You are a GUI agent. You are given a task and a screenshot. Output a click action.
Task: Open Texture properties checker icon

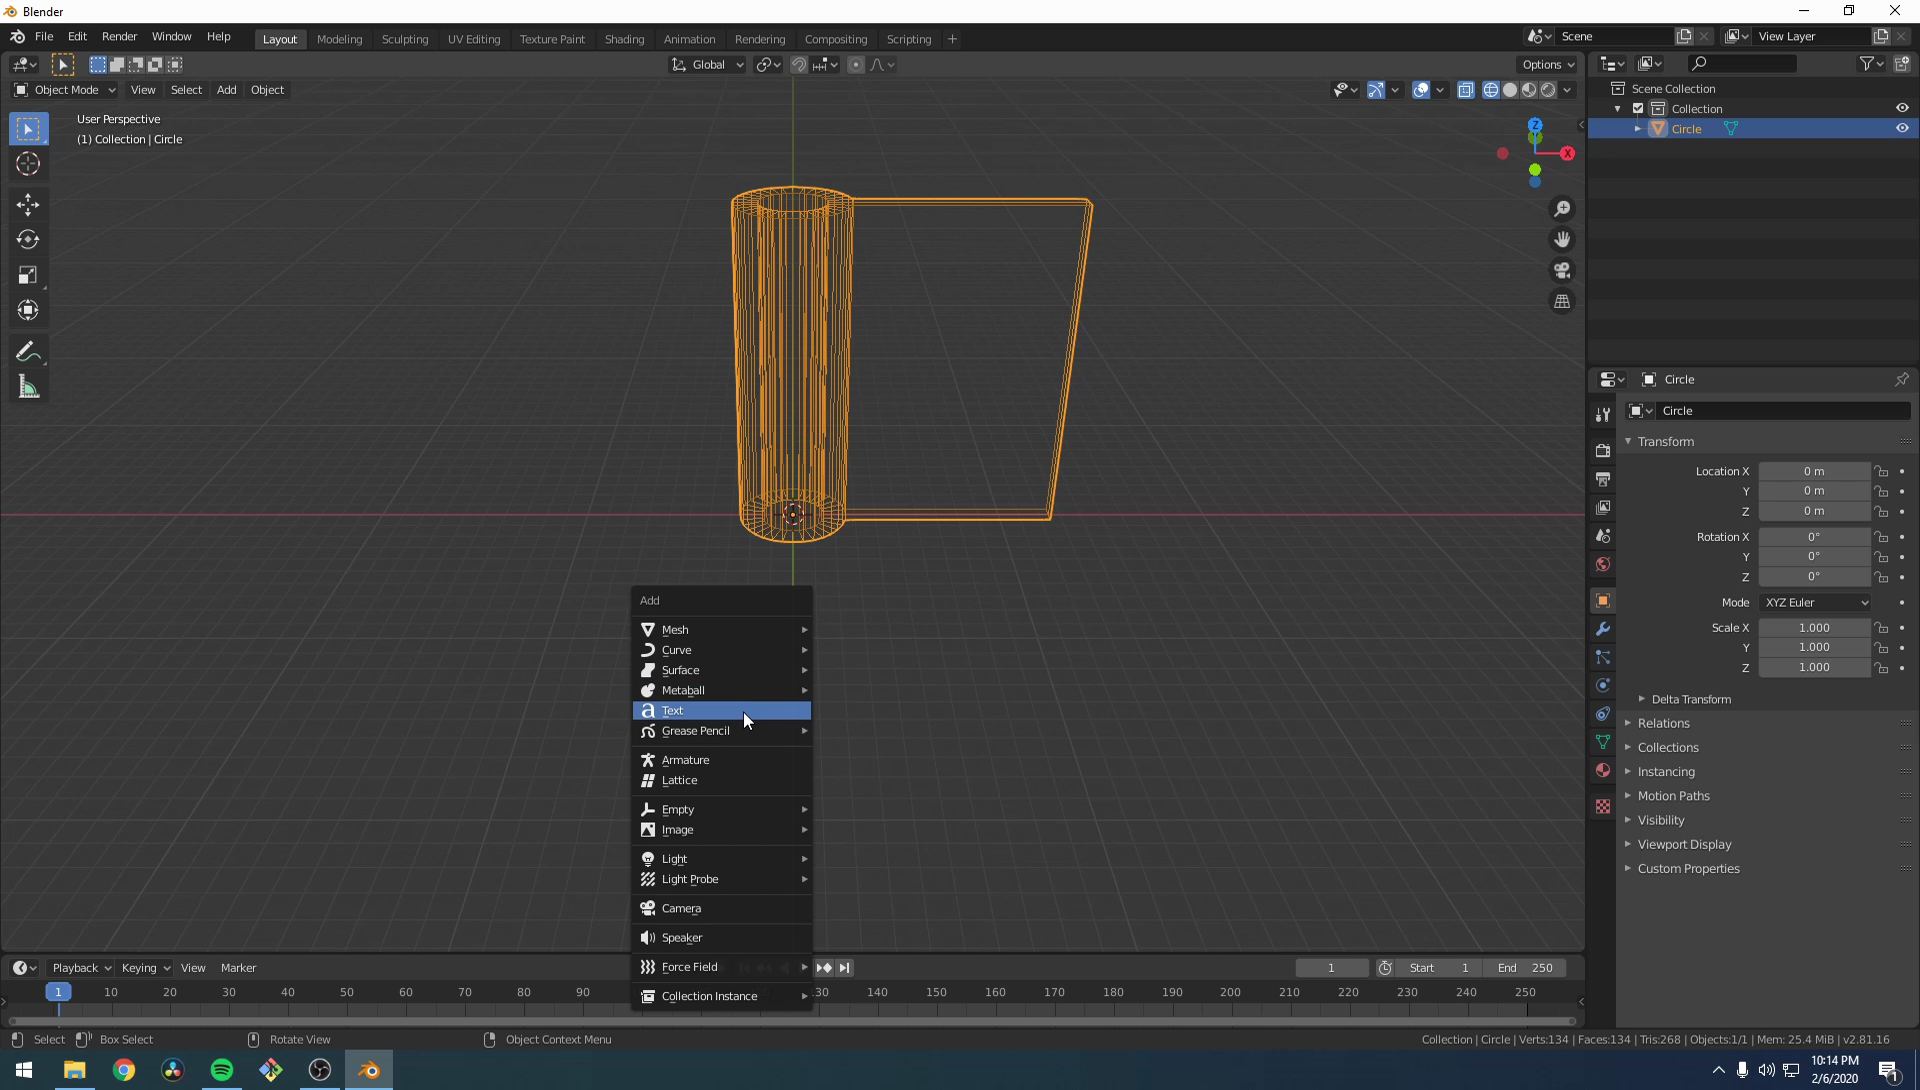(1603, 806)
